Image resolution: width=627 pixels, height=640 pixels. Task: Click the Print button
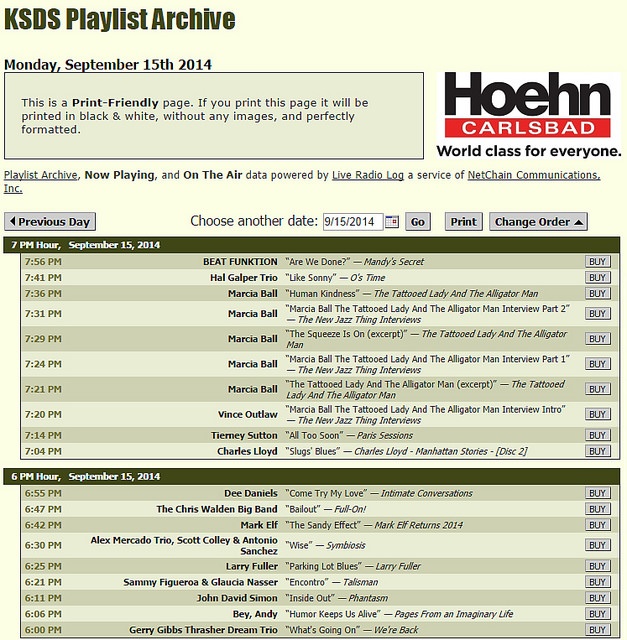tap(463, 222)
